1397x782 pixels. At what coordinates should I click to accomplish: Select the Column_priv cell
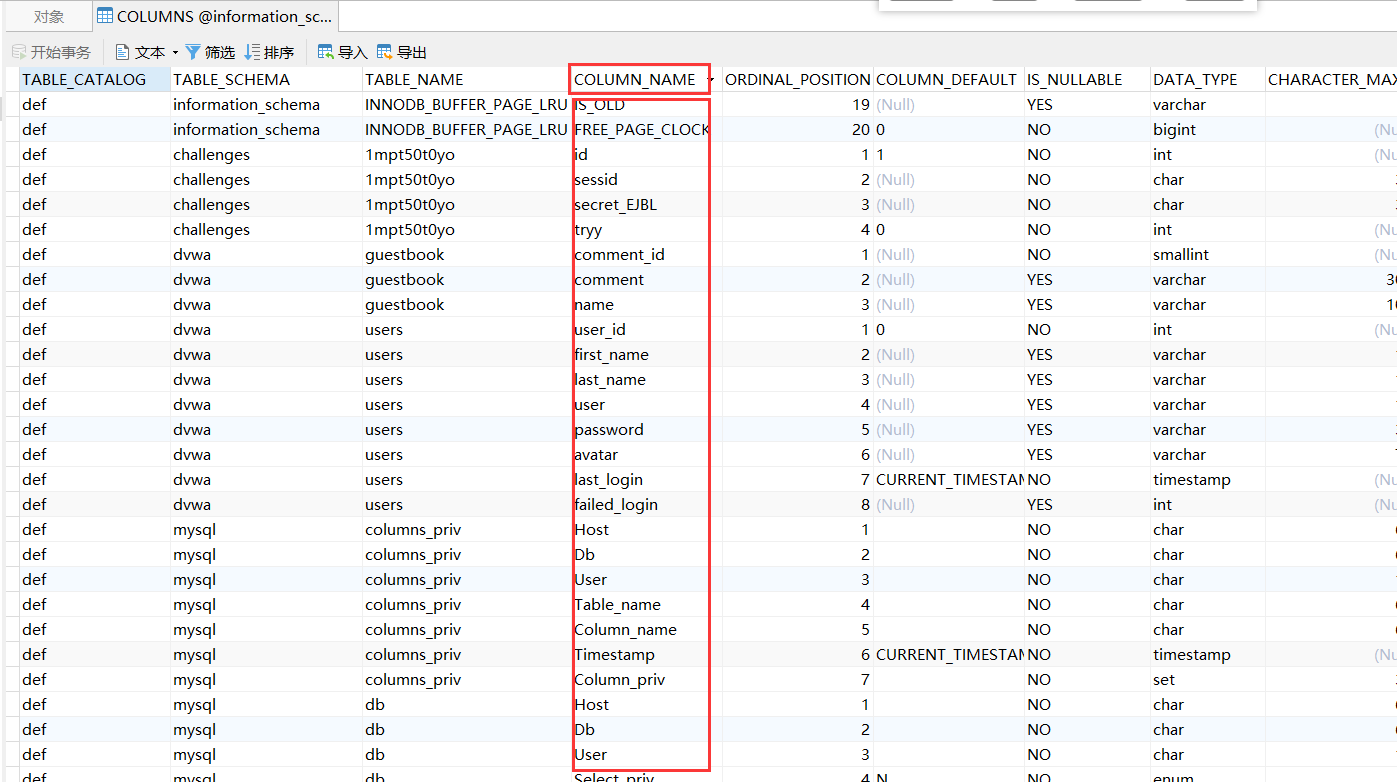point(646,680)
